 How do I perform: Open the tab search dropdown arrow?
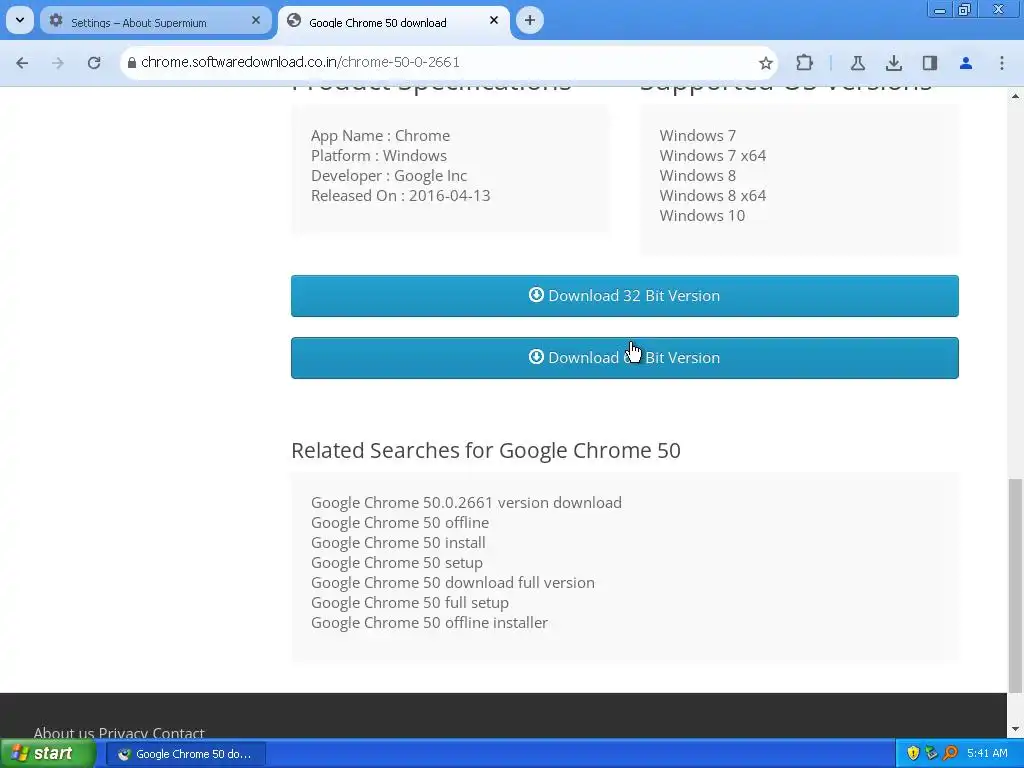20,20
